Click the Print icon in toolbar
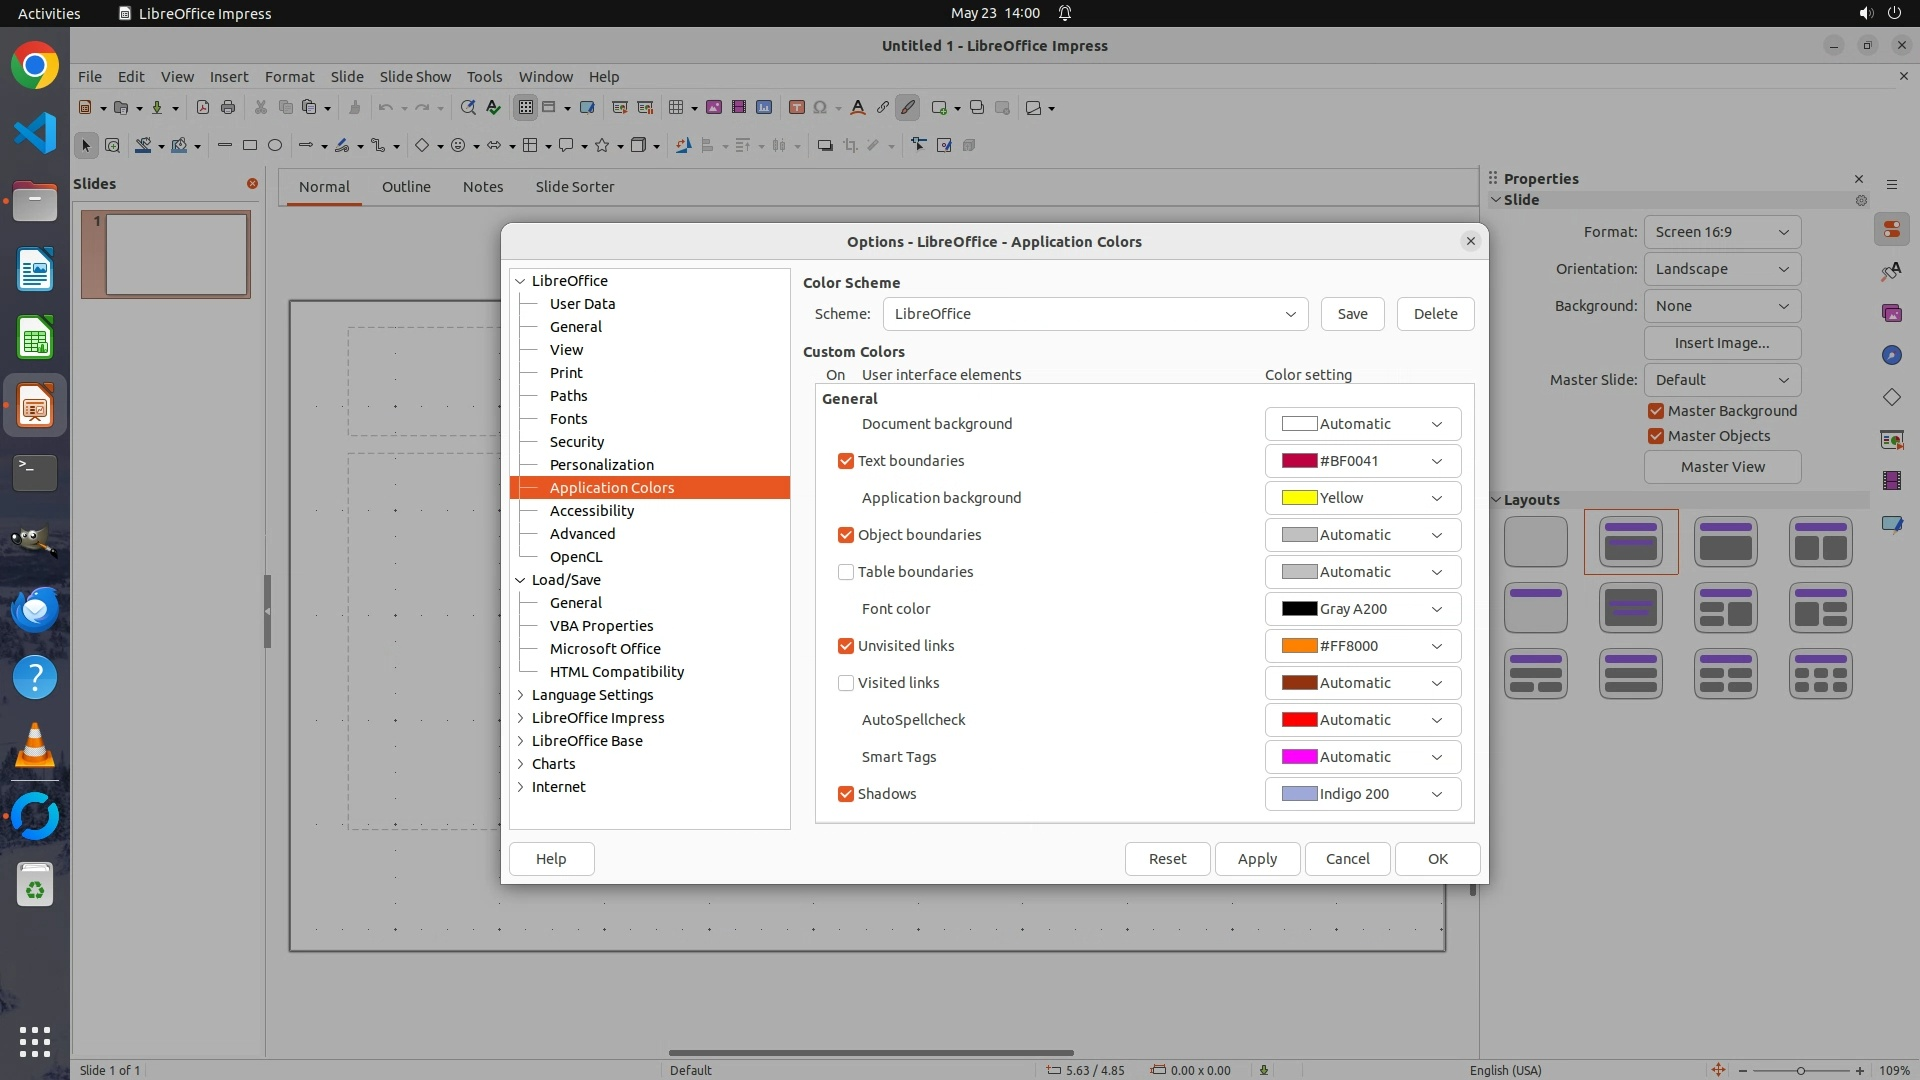The height and width of the screenshot is (1080, 1920). coord(228,108)
